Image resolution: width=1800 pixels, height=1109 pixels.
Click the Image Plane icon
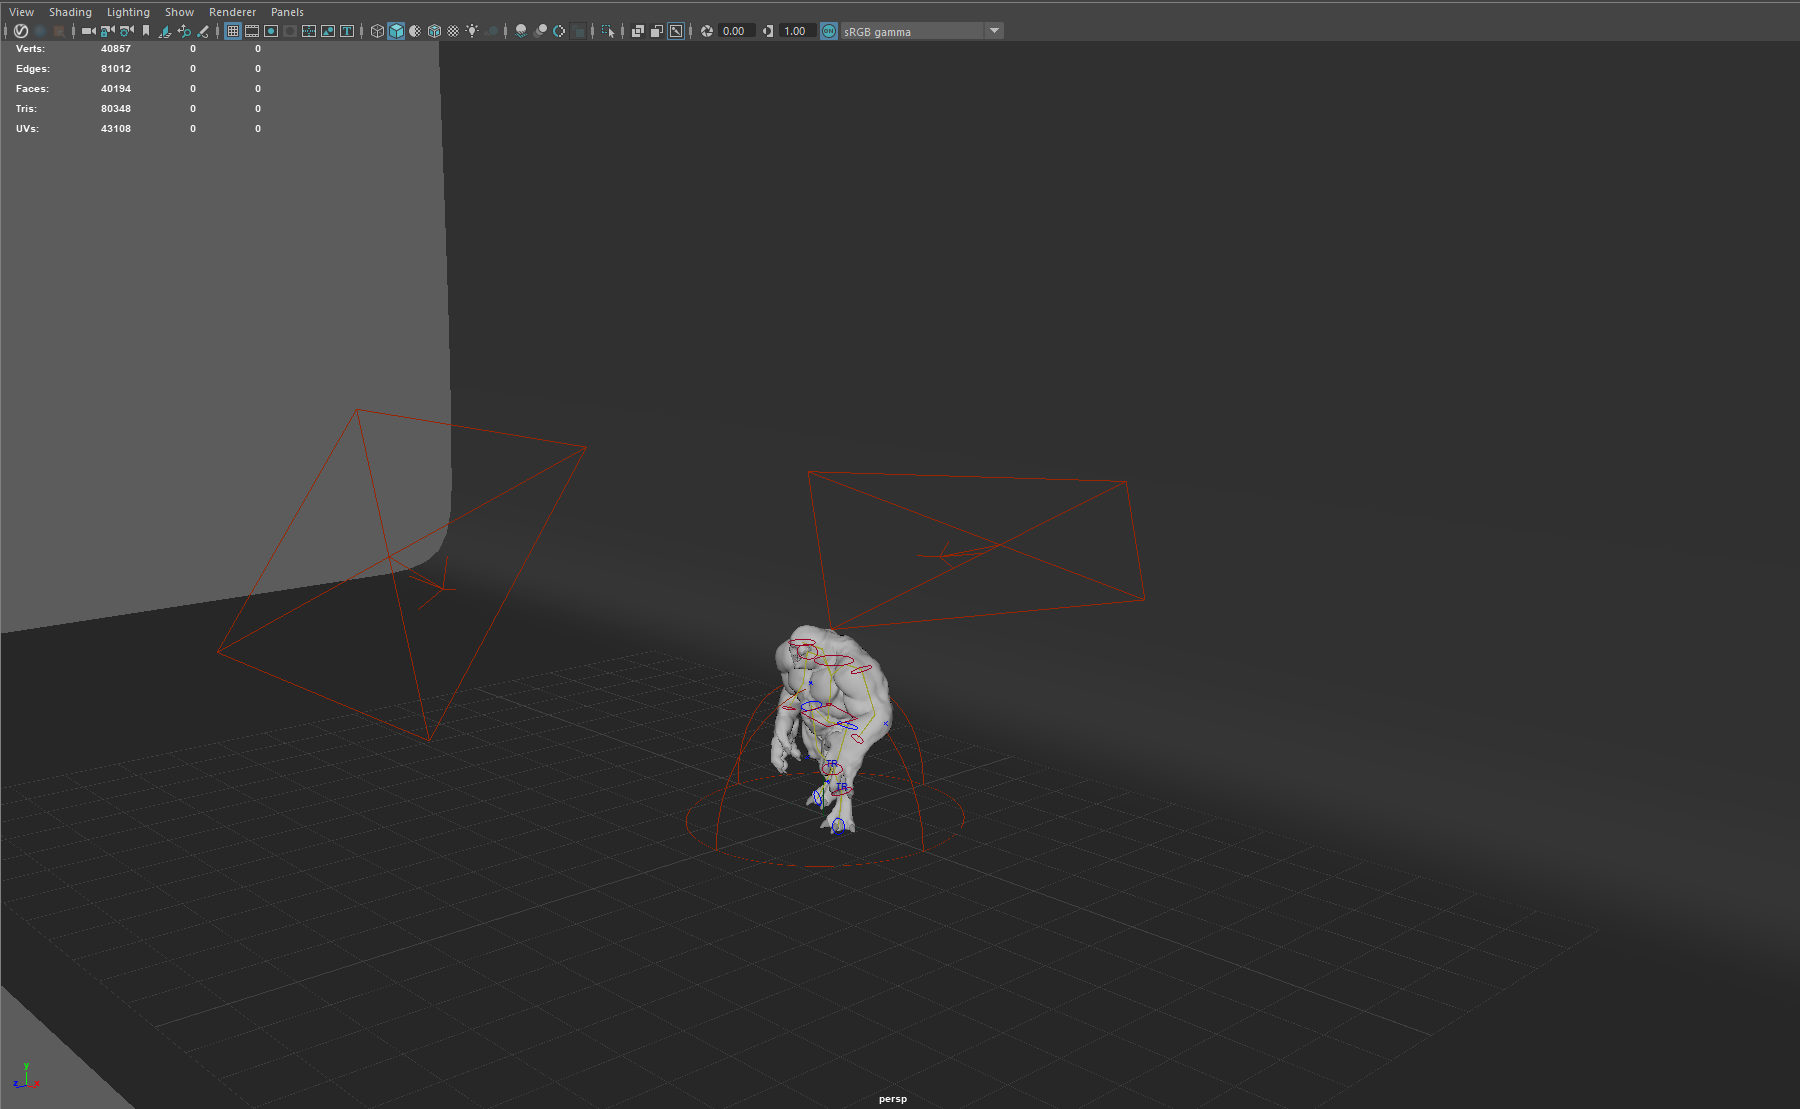165,31
